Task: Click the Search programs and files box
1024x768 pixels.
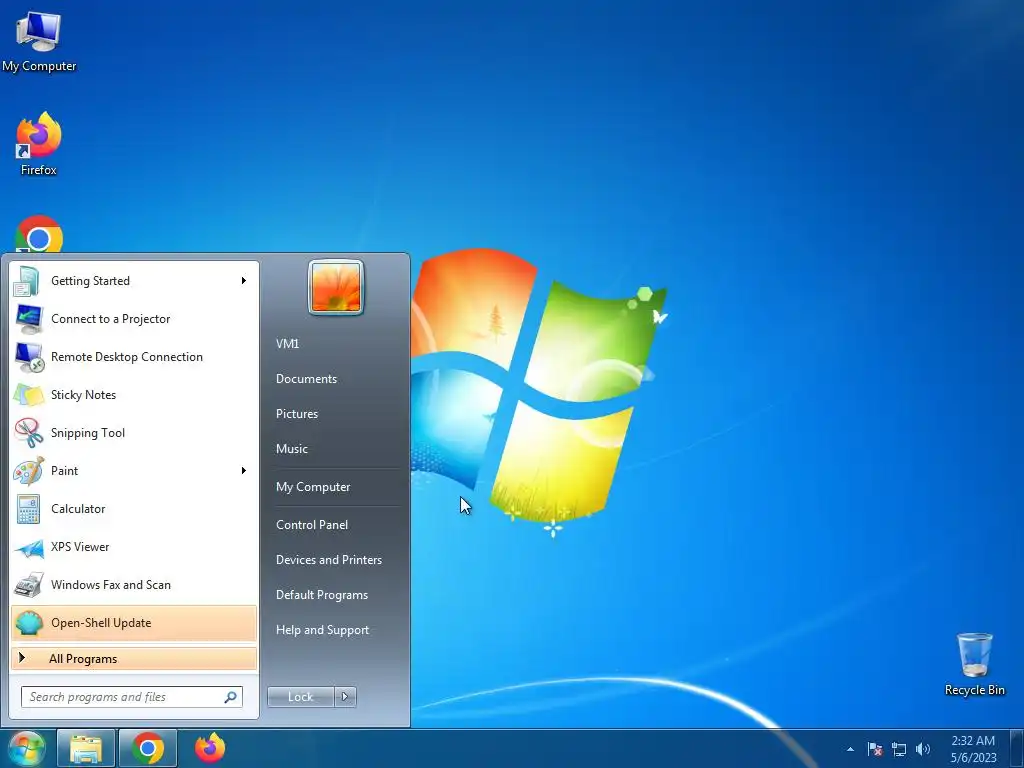Action: tap(132, 697)
